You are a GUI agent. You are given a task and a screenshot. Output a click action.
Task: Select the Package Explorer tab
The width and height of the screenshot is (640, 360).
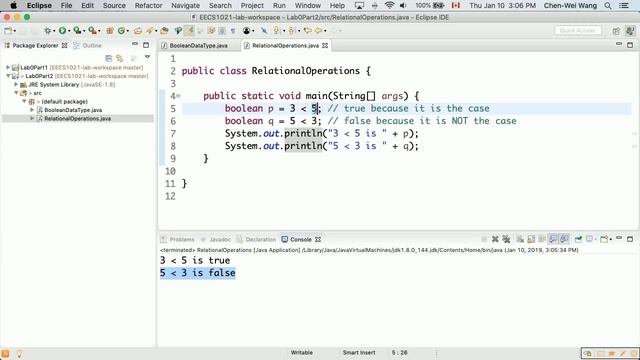point(36,46)
